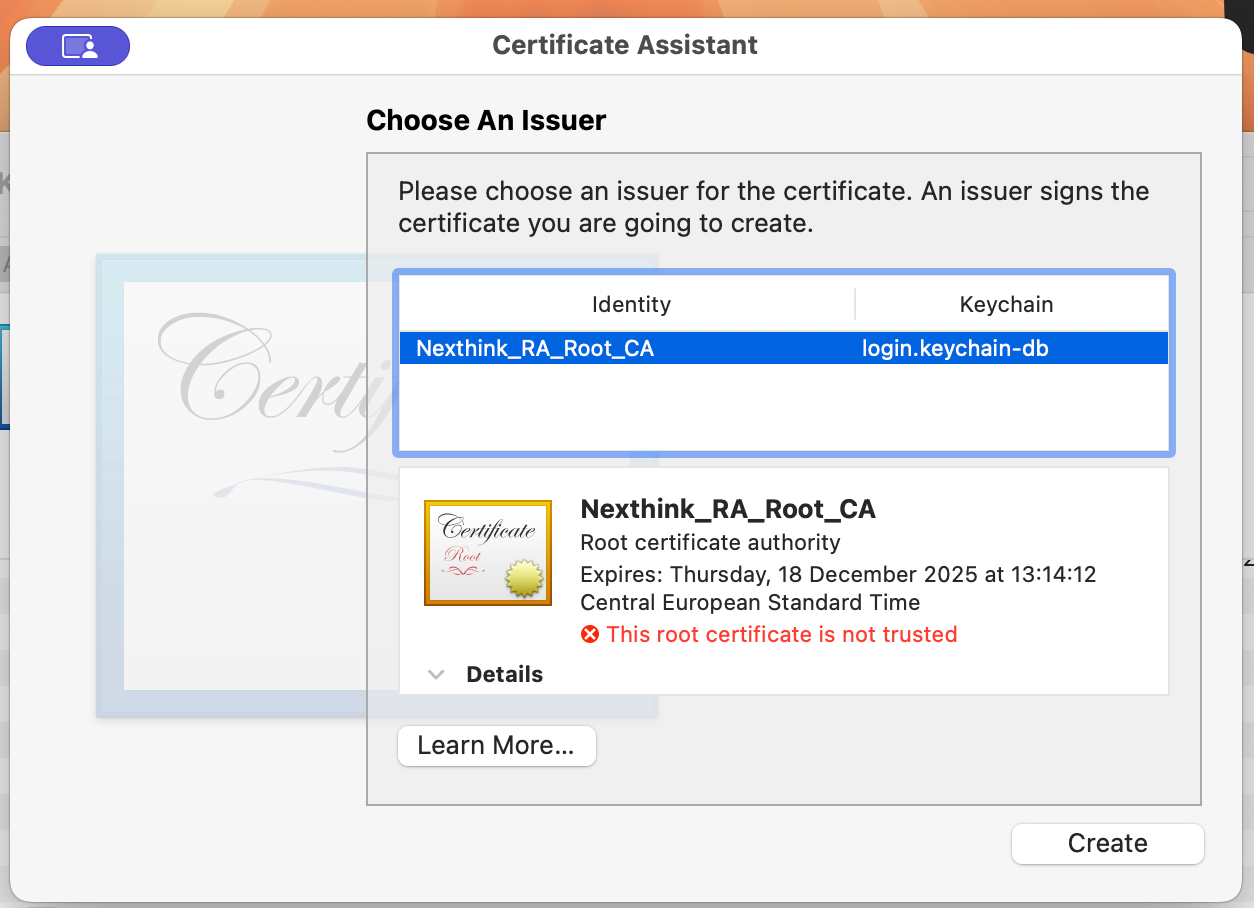
Task: Click the red not-trusted error icon
Action: pyautogui.click(x=590, y=634)
